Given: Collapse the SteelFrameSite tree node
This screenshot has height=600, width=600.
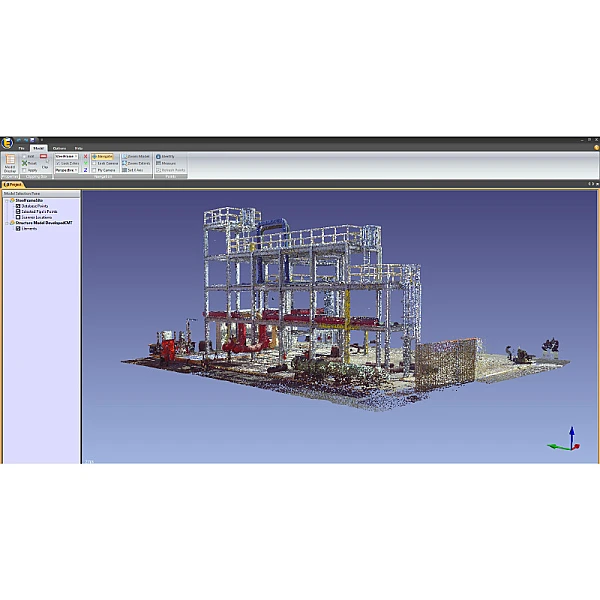Looking at the screenshot, I should (x=7, y=200).
